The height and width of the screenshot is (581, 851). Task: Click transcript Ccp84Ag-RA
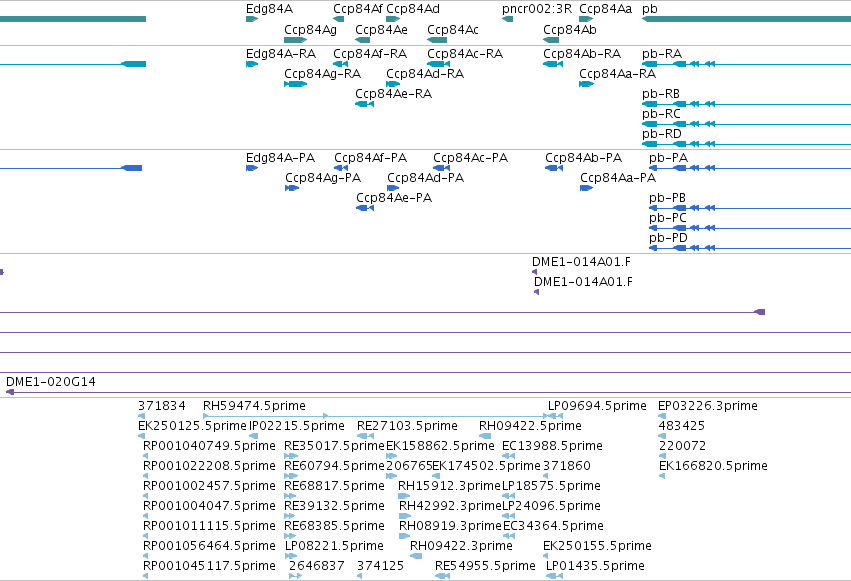tap(322, 74)
